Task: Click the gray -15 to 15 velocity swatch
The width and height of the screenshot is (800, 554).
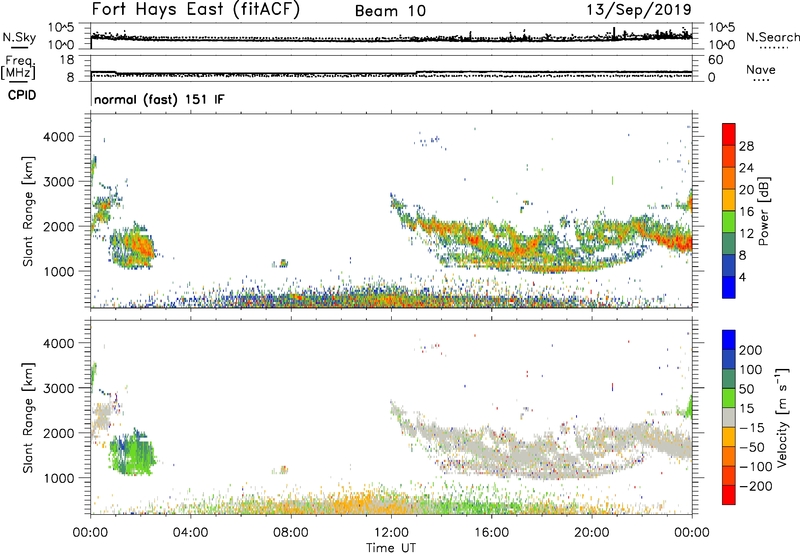Action: point(729,417)
